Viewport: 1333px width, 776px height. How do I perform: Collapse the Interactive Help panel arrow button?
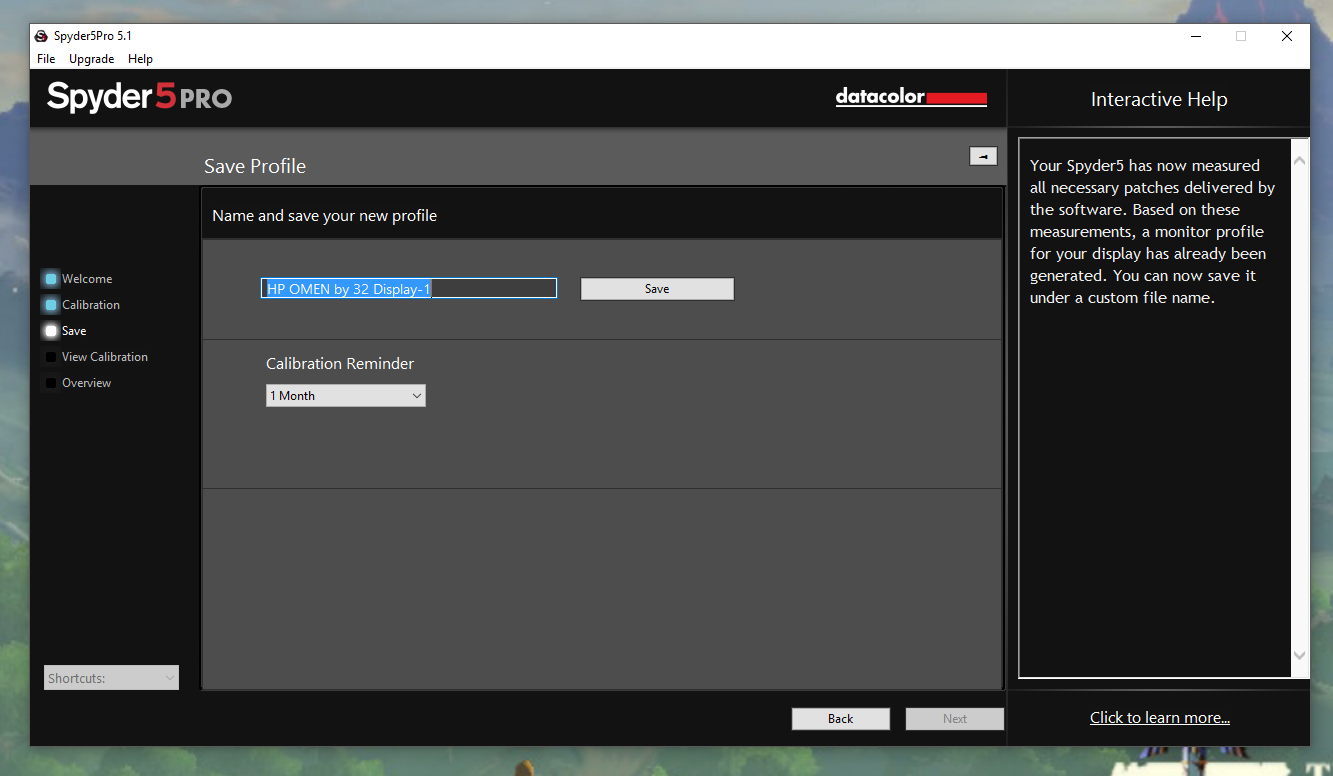tap(983, 156)
